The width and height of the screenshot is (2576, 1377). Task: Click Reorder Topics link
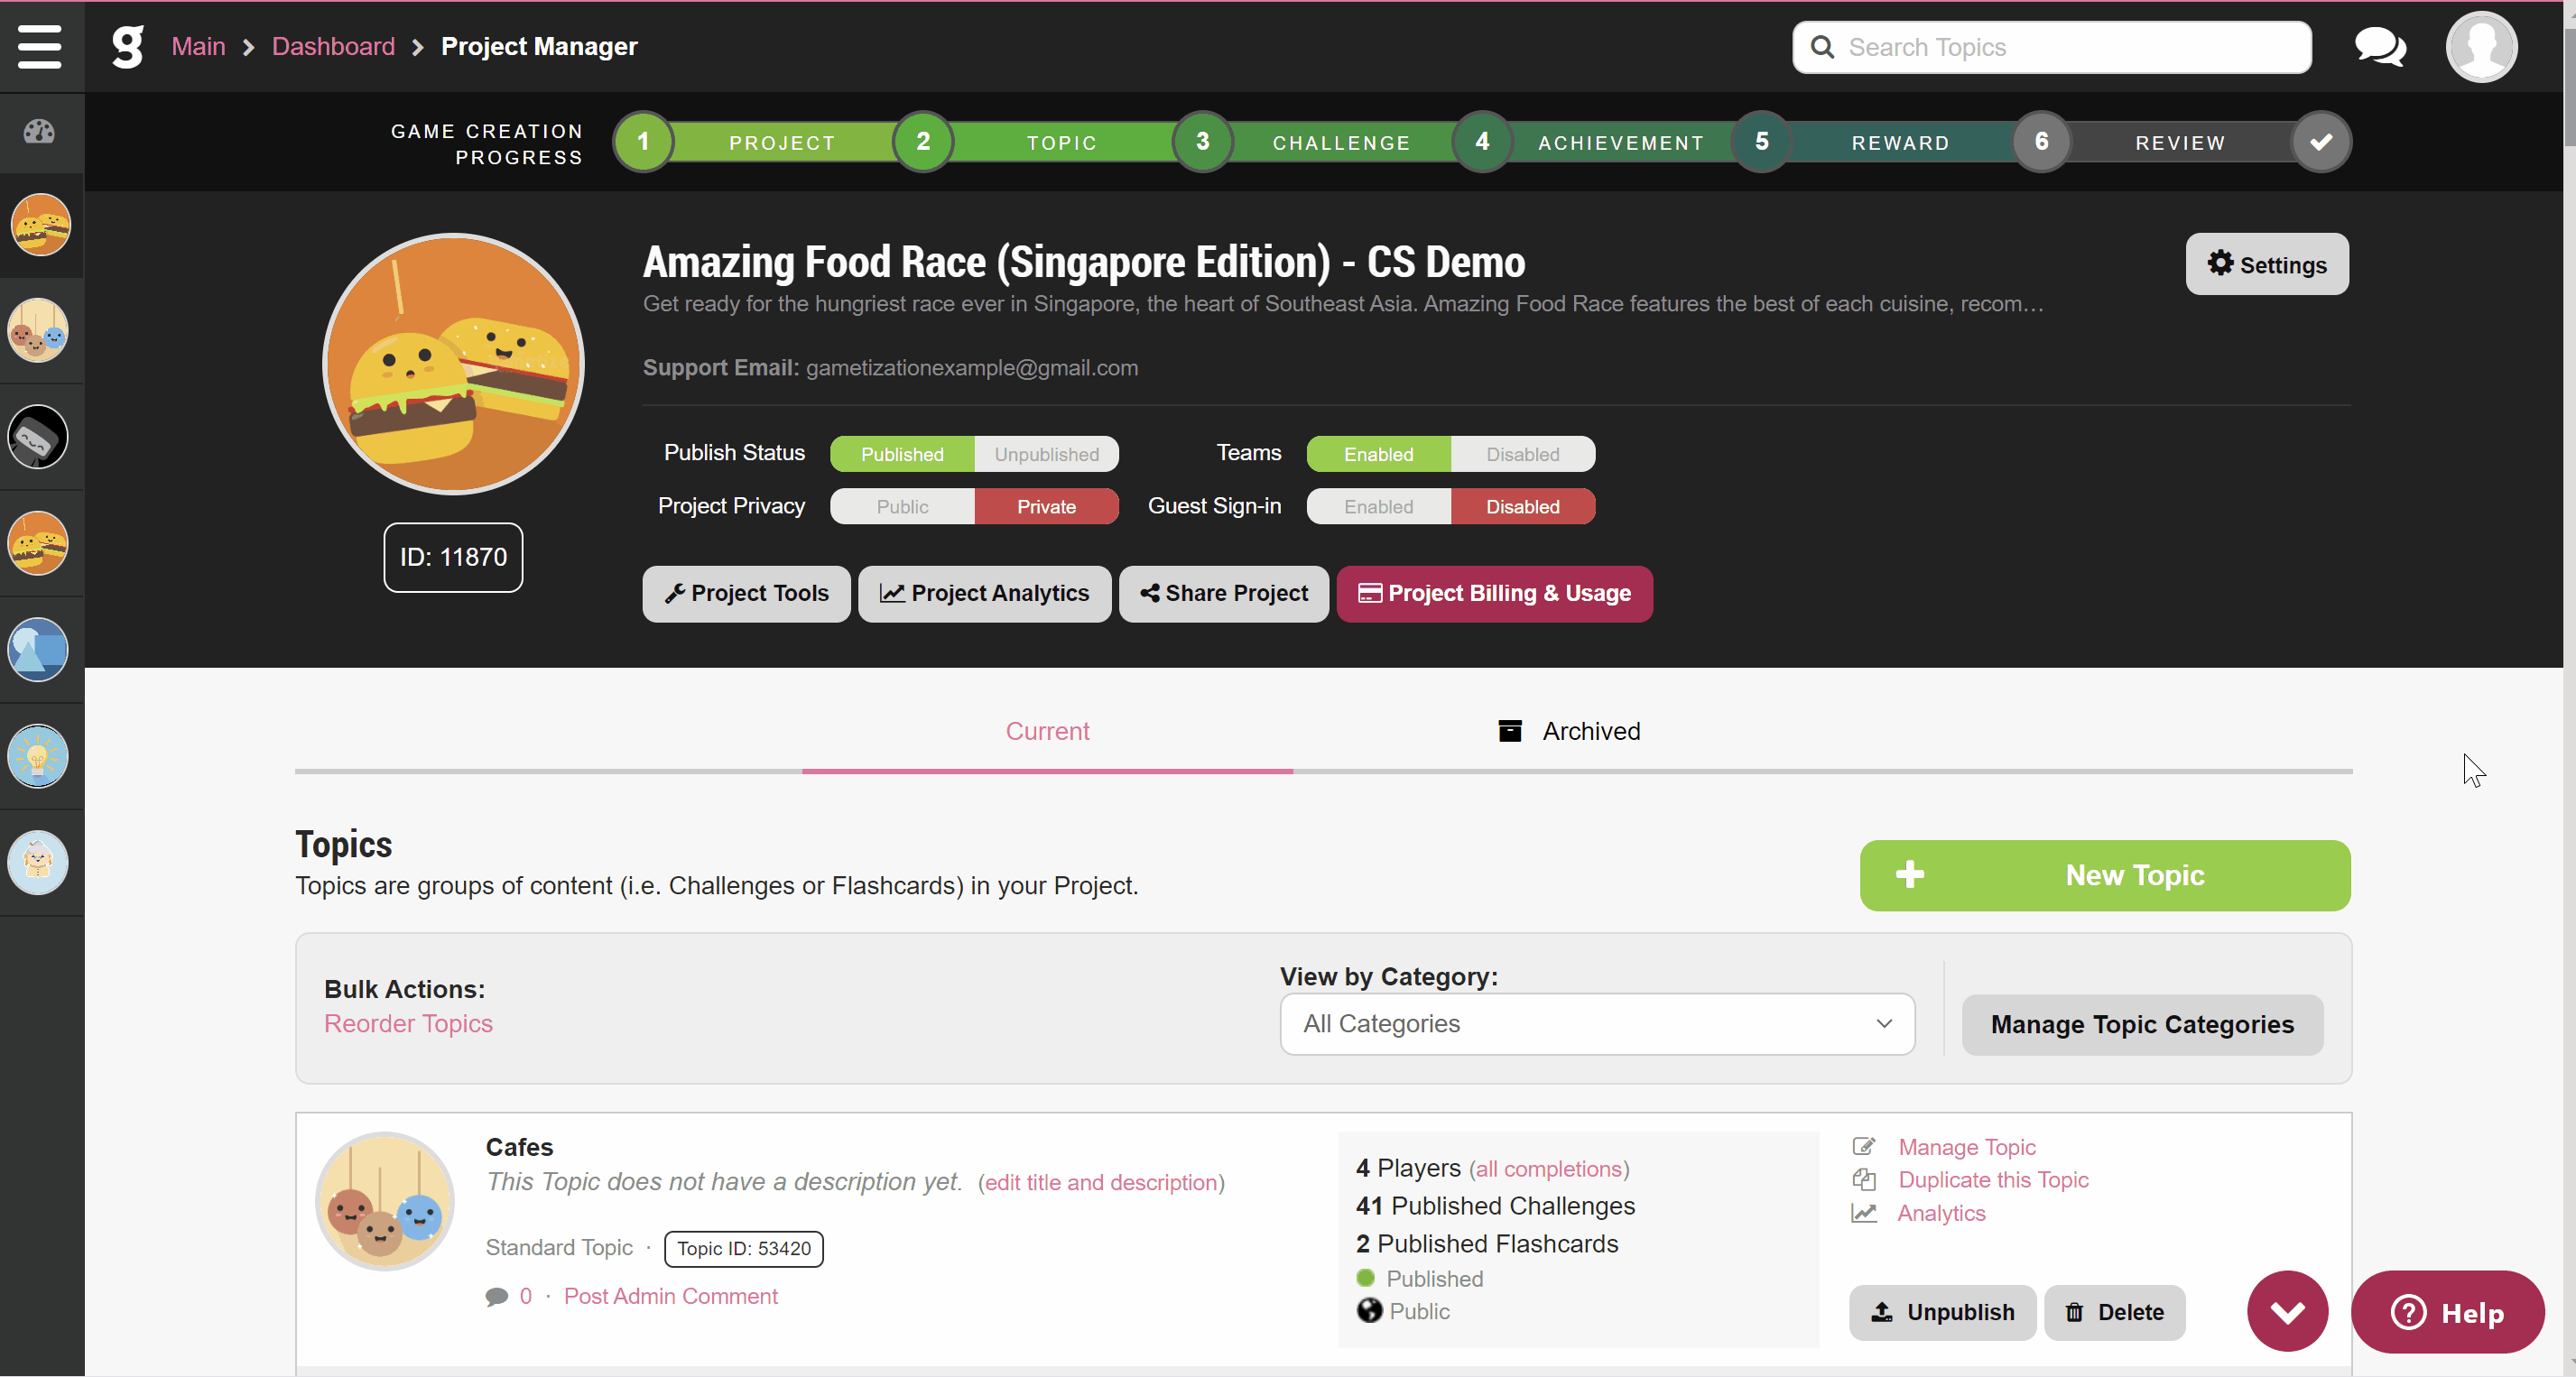pos(408,1023)
